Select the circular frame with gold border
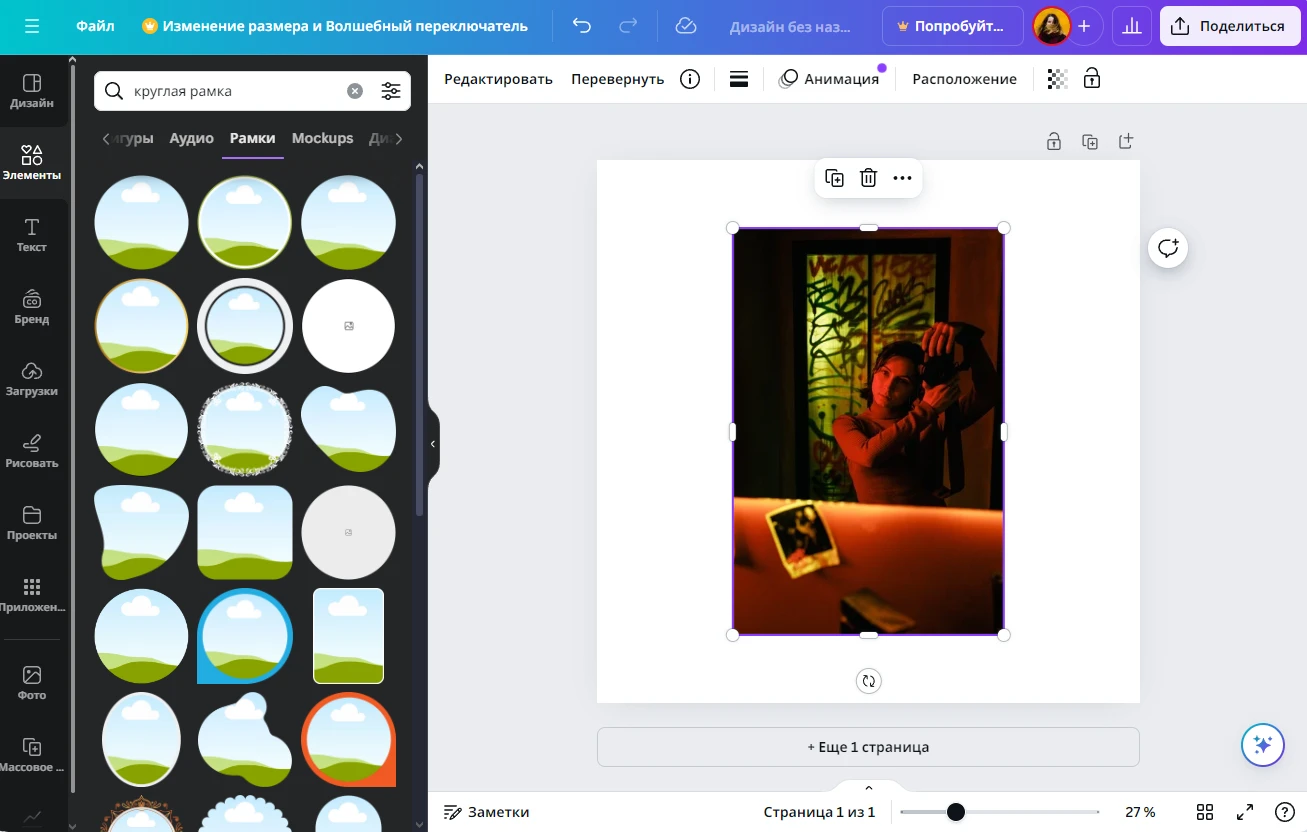Screen dimensions: 1307x832 pos(141,326)
